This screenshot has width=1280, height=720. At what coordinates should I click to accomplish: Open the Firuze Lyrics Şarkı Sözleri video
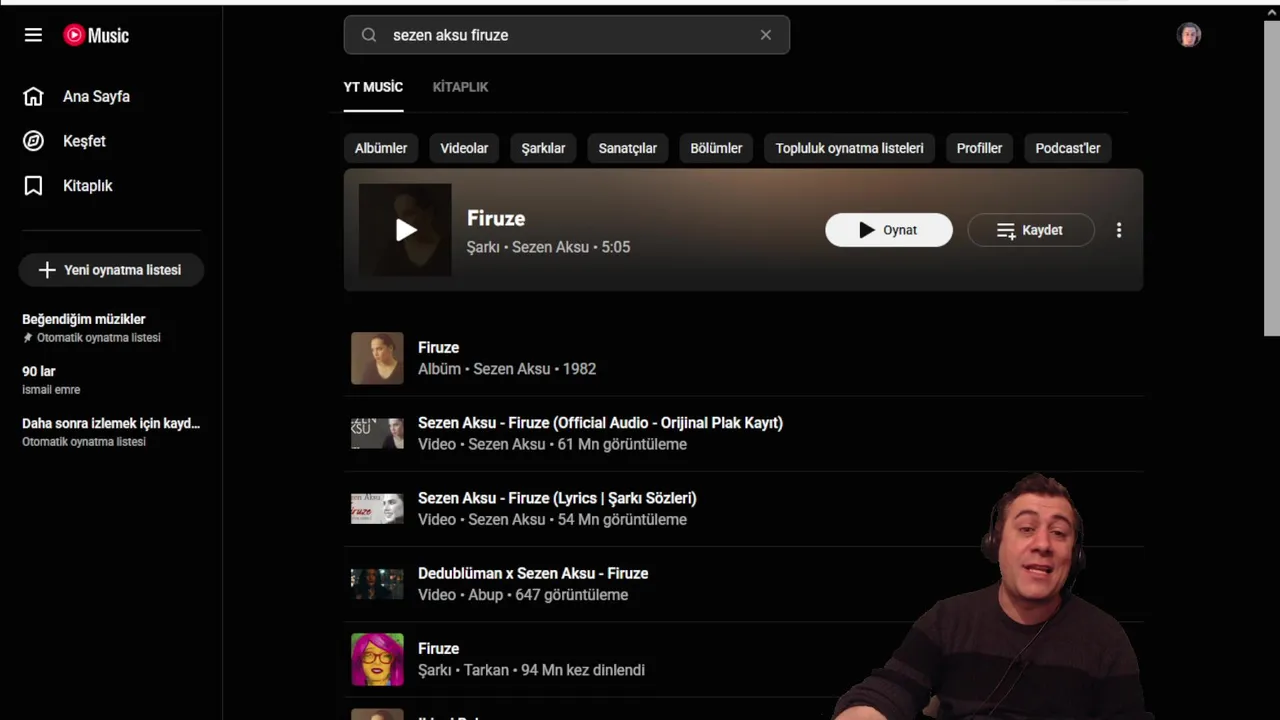tap(557, 498)
